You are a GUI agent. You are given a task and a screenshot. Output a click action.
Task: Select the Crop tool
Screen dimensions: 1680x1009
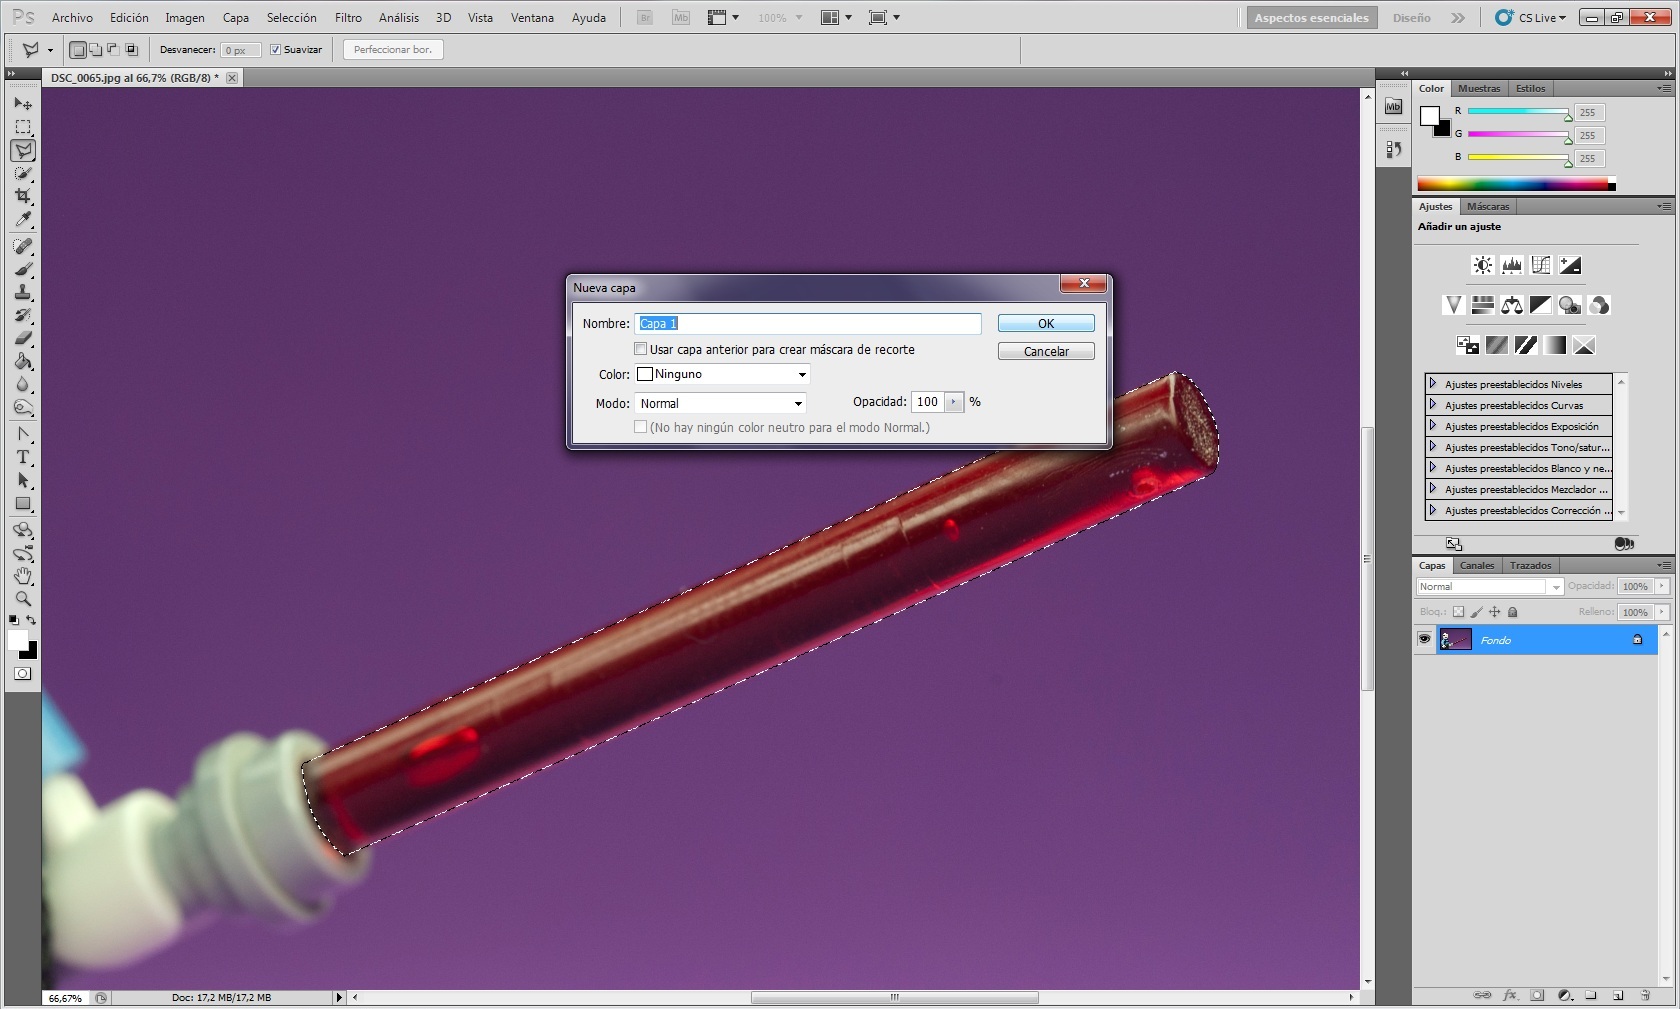(23, 196)
